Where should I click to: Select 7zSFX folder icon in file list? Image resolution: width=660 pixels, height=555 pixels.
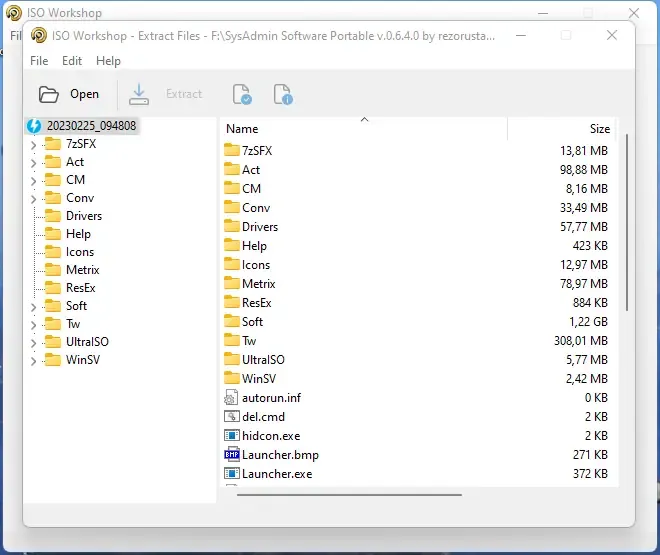(232, 149)
